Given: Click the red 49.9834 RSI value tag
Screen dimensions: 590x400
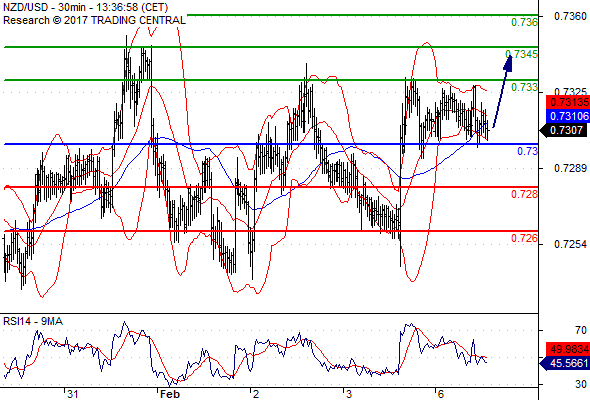Looking at the screenshot, I should tap(568, 350).
